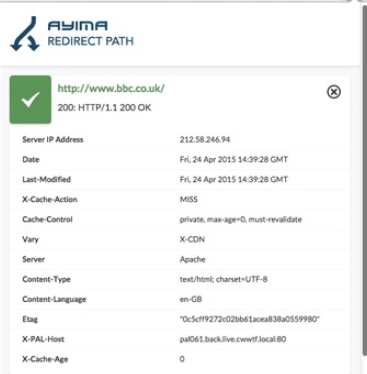The height and width of the screenshot is (374, 367).
Task: Click the Ayima Redirect Path logo icon
Action: (25, 33)
